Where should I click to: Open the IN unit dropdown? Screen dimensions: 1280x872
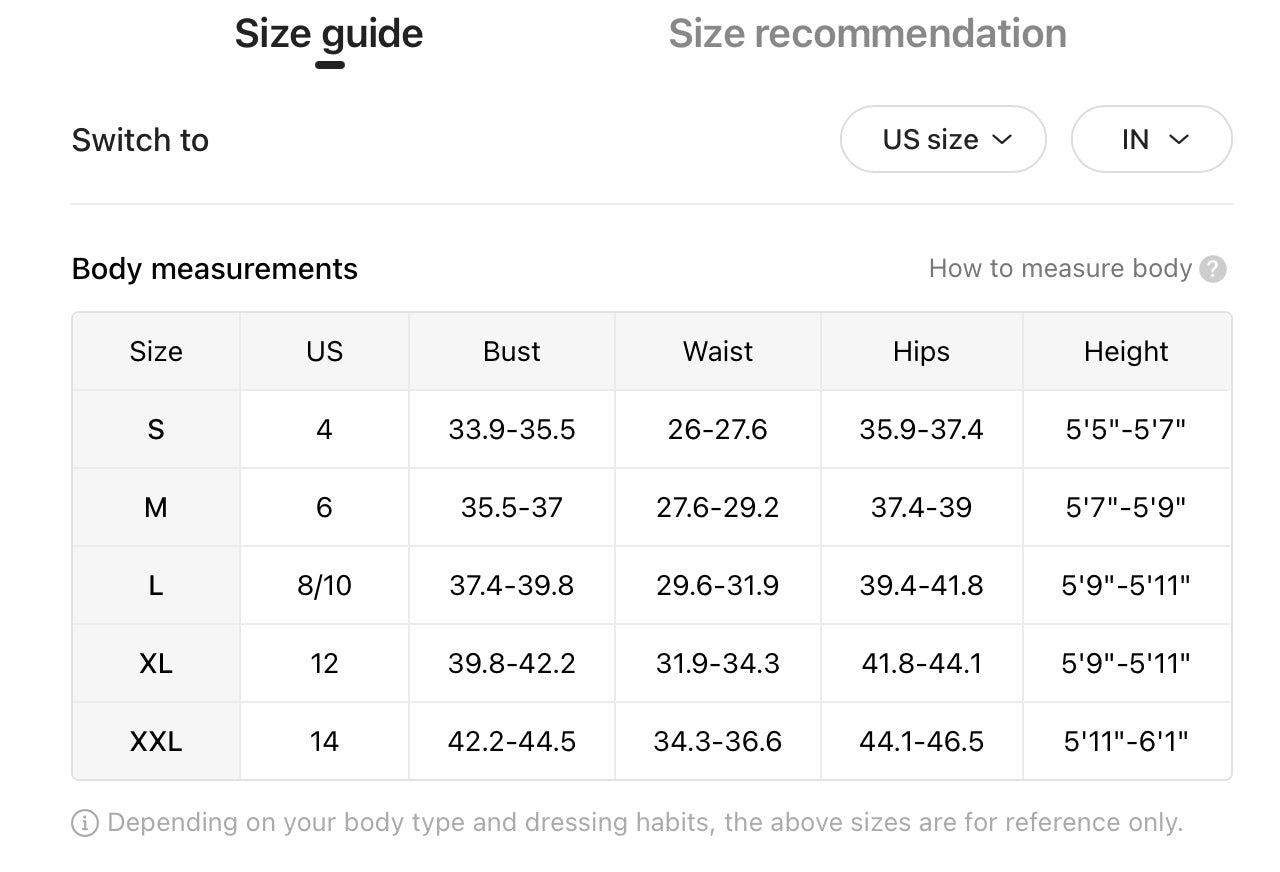[x=1151, y=139]
